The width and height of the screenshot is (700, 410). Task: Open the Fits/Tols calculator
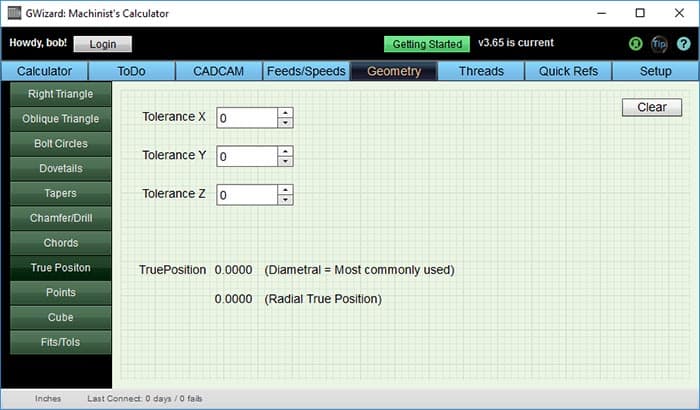click(61, 342)
